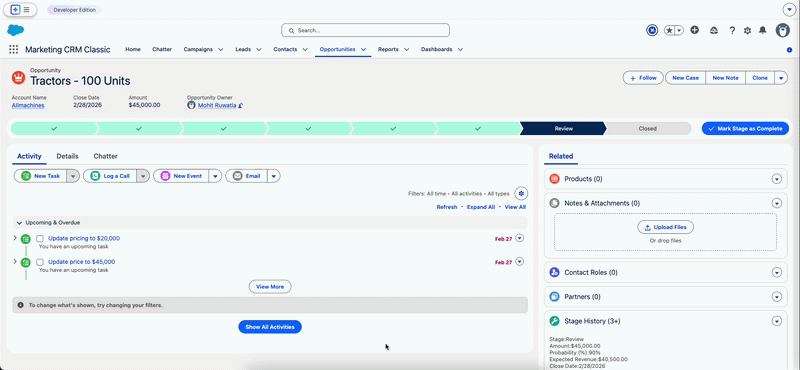The width and height of the screenshot is (800, 370).
Task: Open the New Task dropdown arrow
Action: (x=73, y=176)
